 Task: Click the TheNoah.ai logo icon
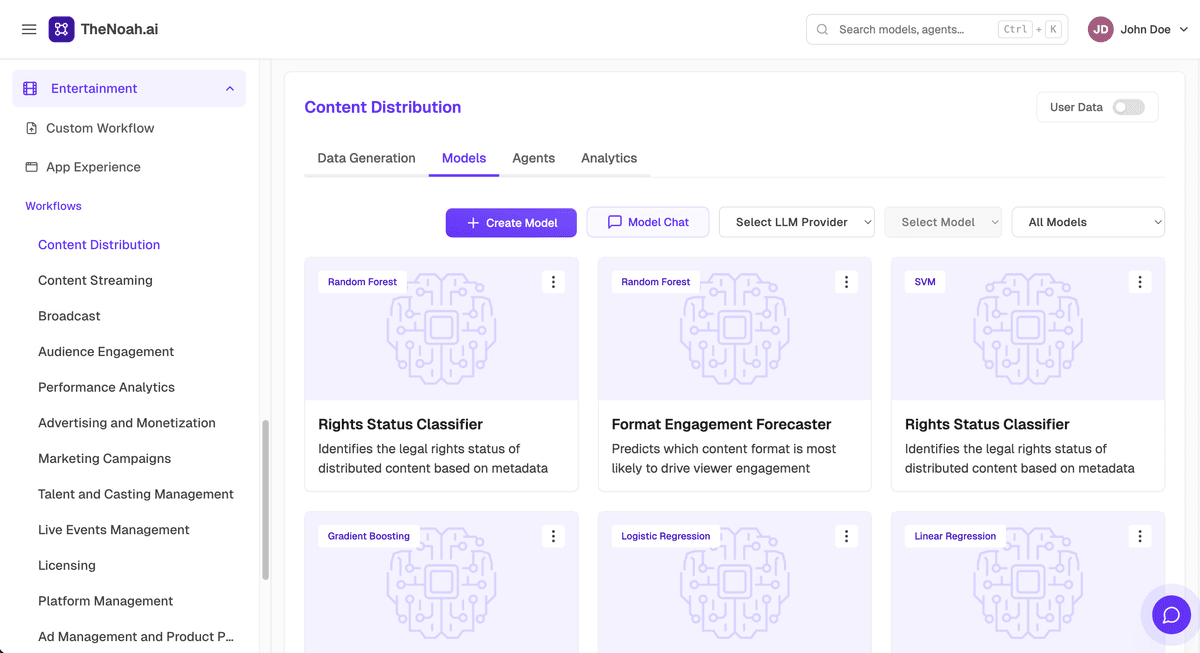(61, 29)
